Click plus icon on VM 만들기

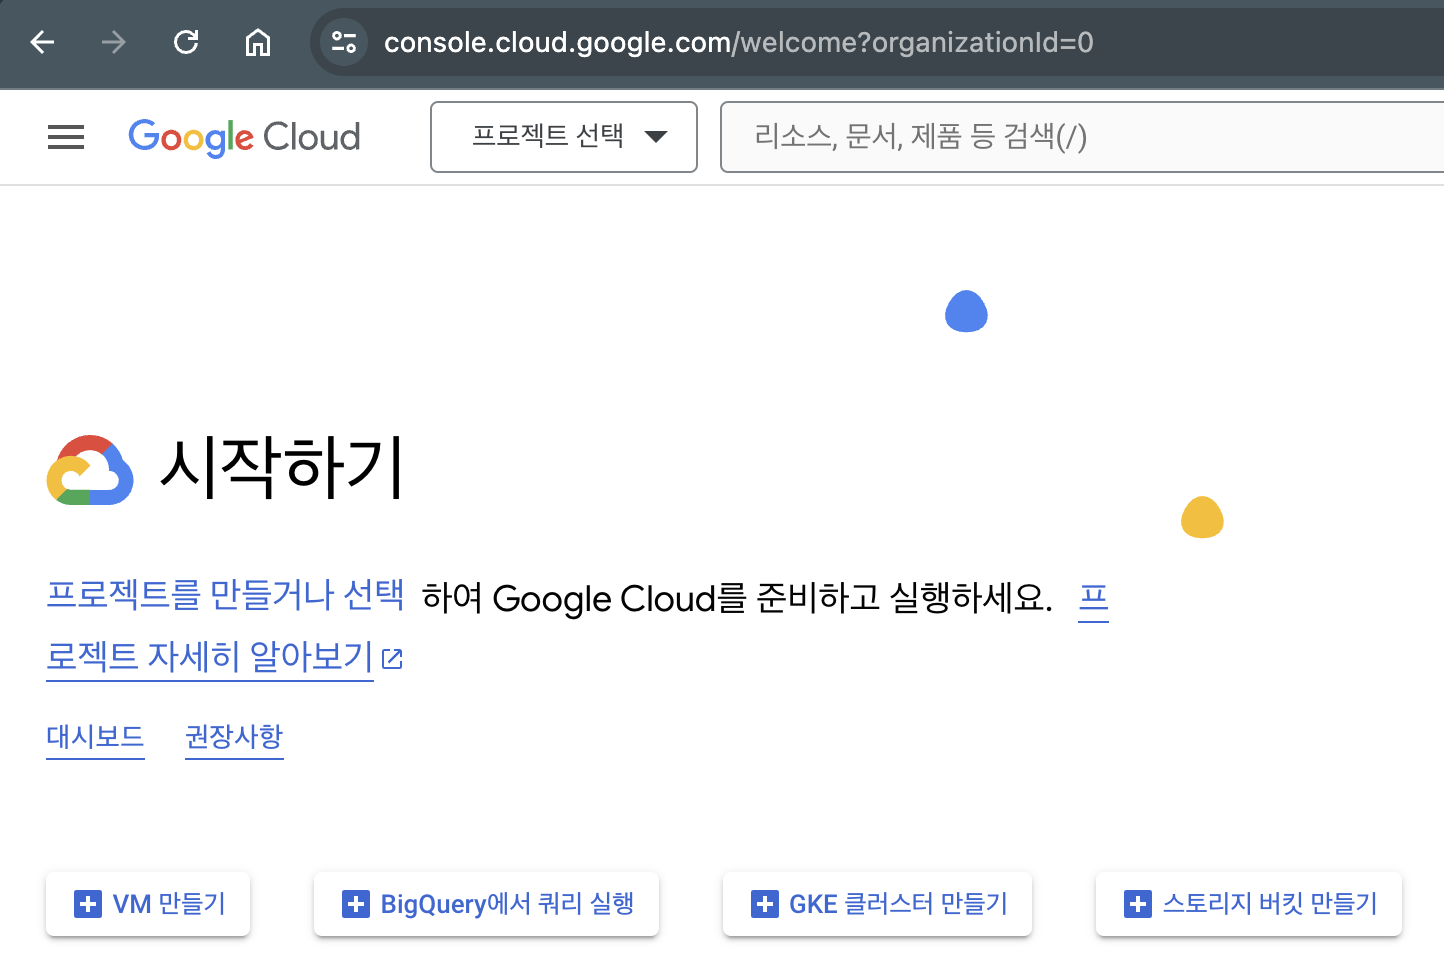88,904
